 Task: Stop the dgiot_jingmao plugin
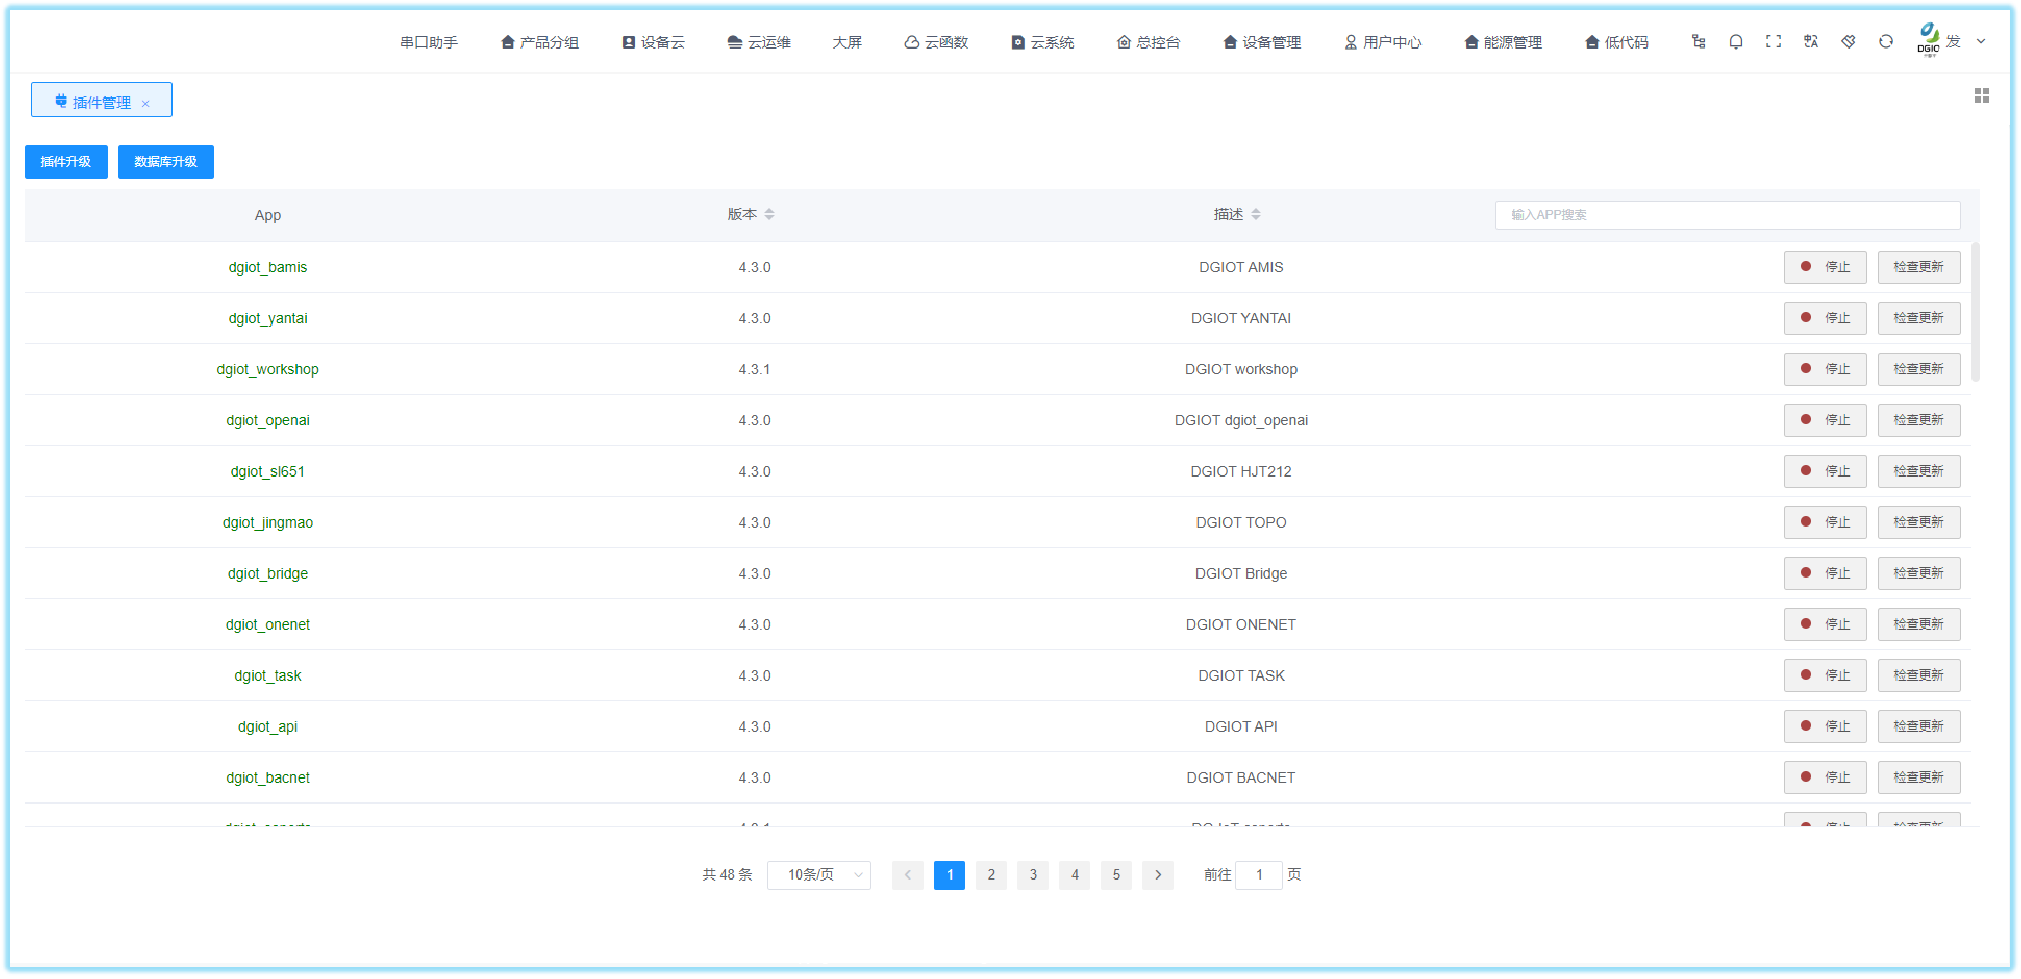[x=1825, y=522]
